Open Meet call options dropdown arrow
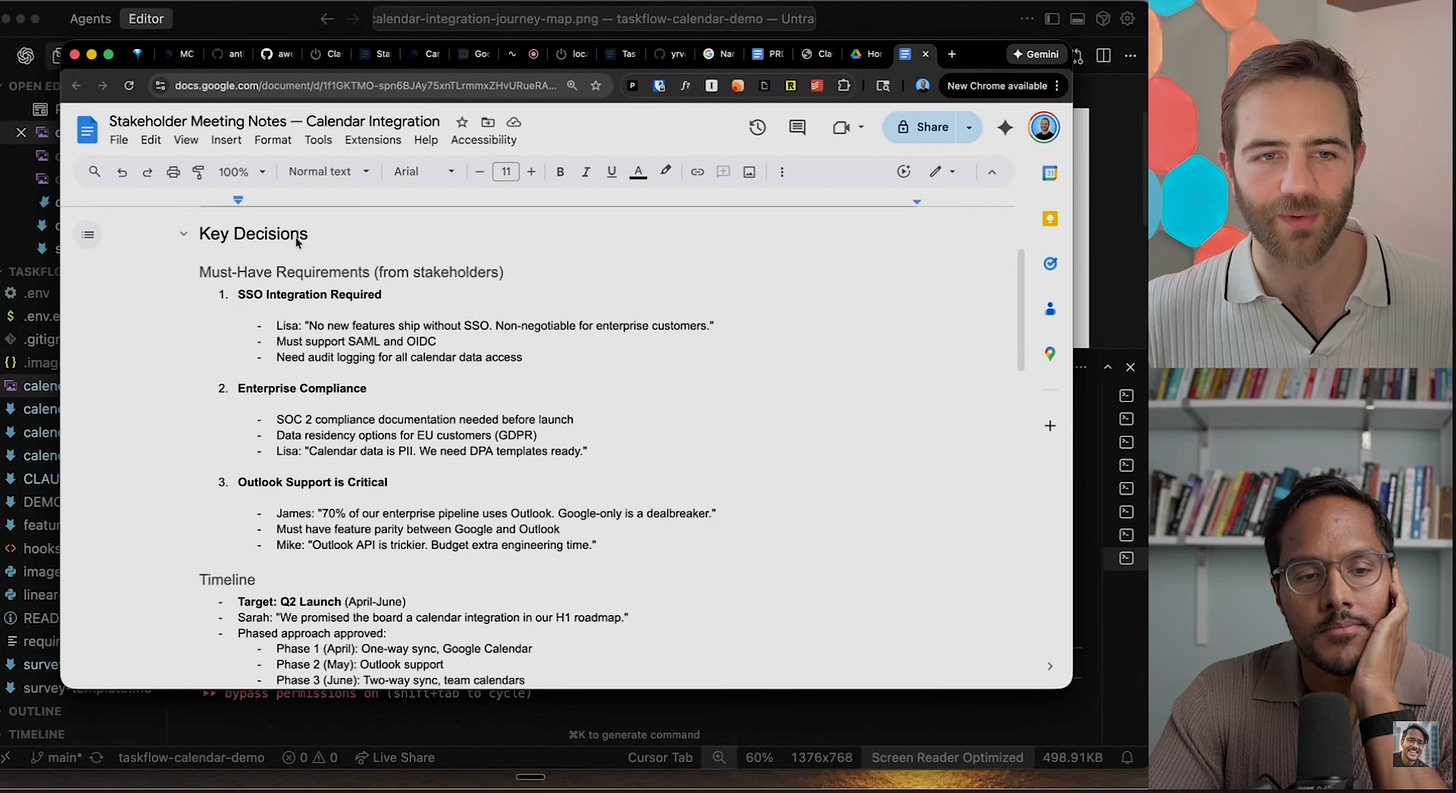Viewport: 1456px width, 793px height. [861, 127]
